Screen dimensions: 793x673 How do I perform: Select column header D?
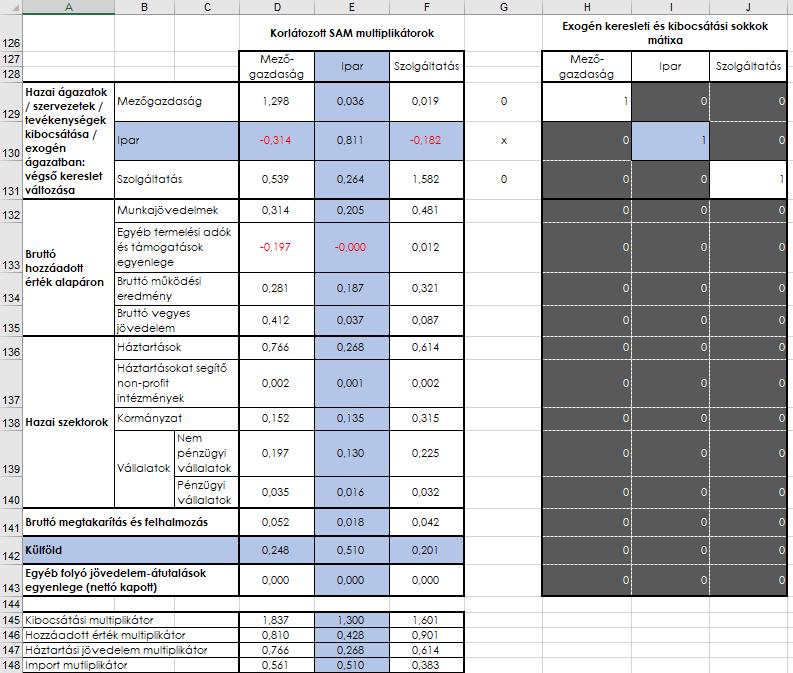pos(277,7)
